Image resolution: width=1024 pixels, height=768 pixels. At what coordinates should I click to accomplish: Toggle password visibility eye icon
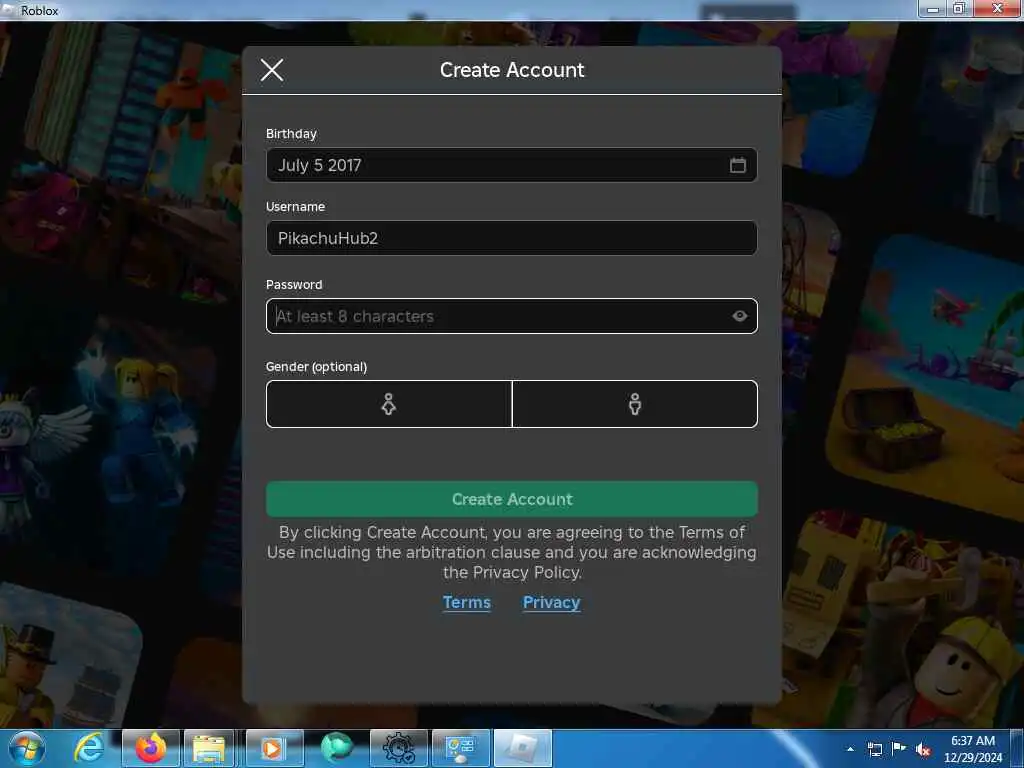(739, 316)
